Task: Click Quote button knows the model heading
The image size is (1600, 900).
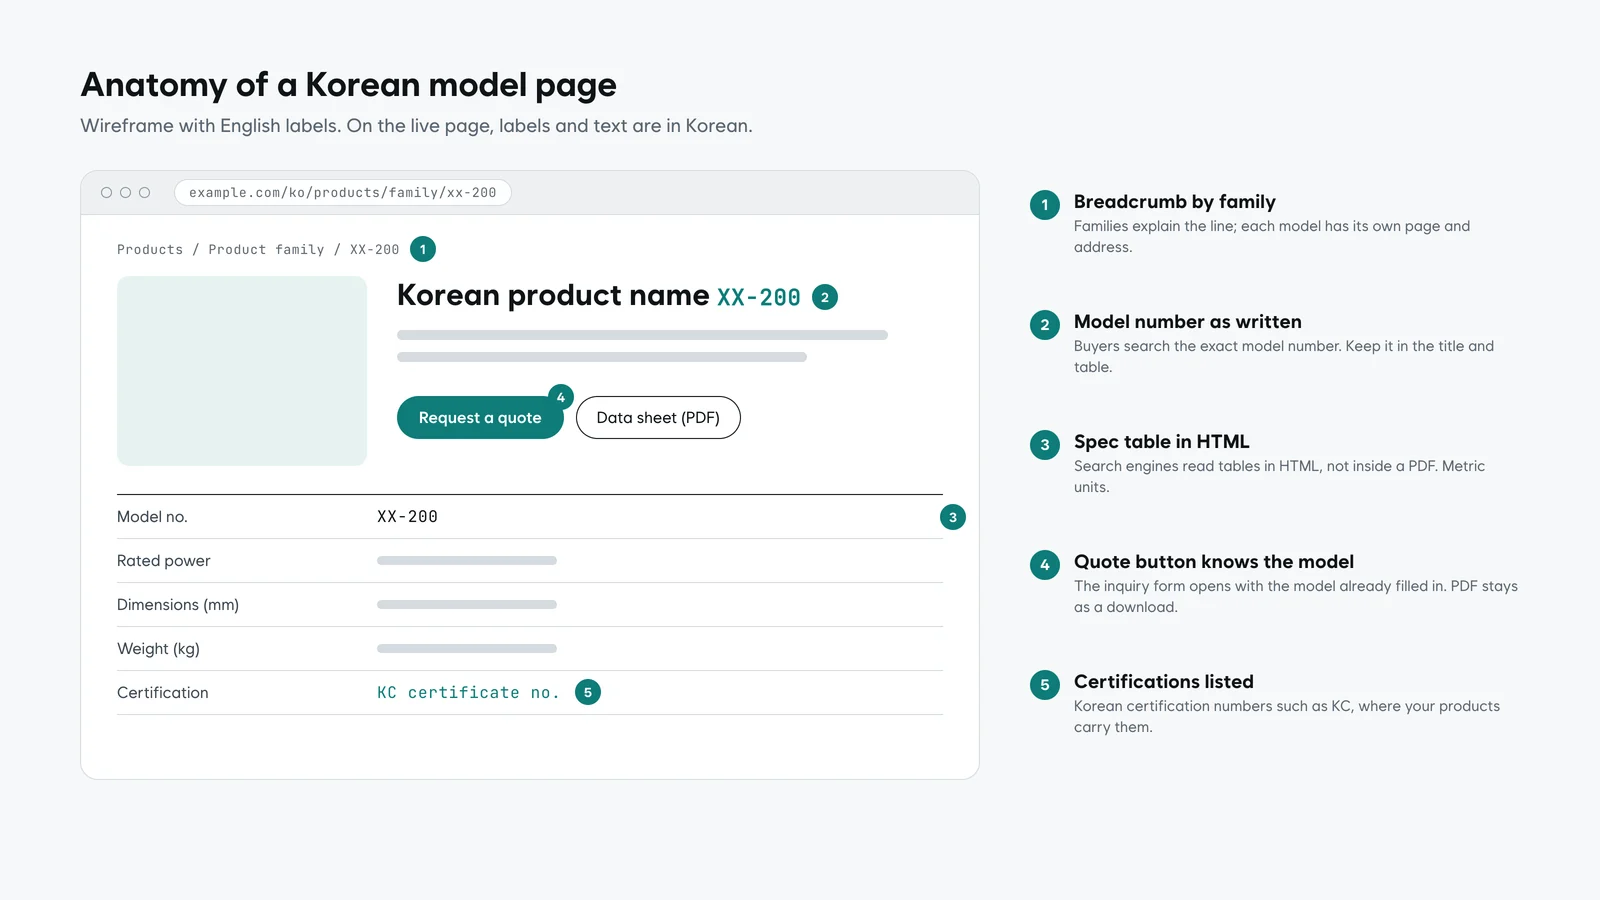Action: pos(1214,562)
